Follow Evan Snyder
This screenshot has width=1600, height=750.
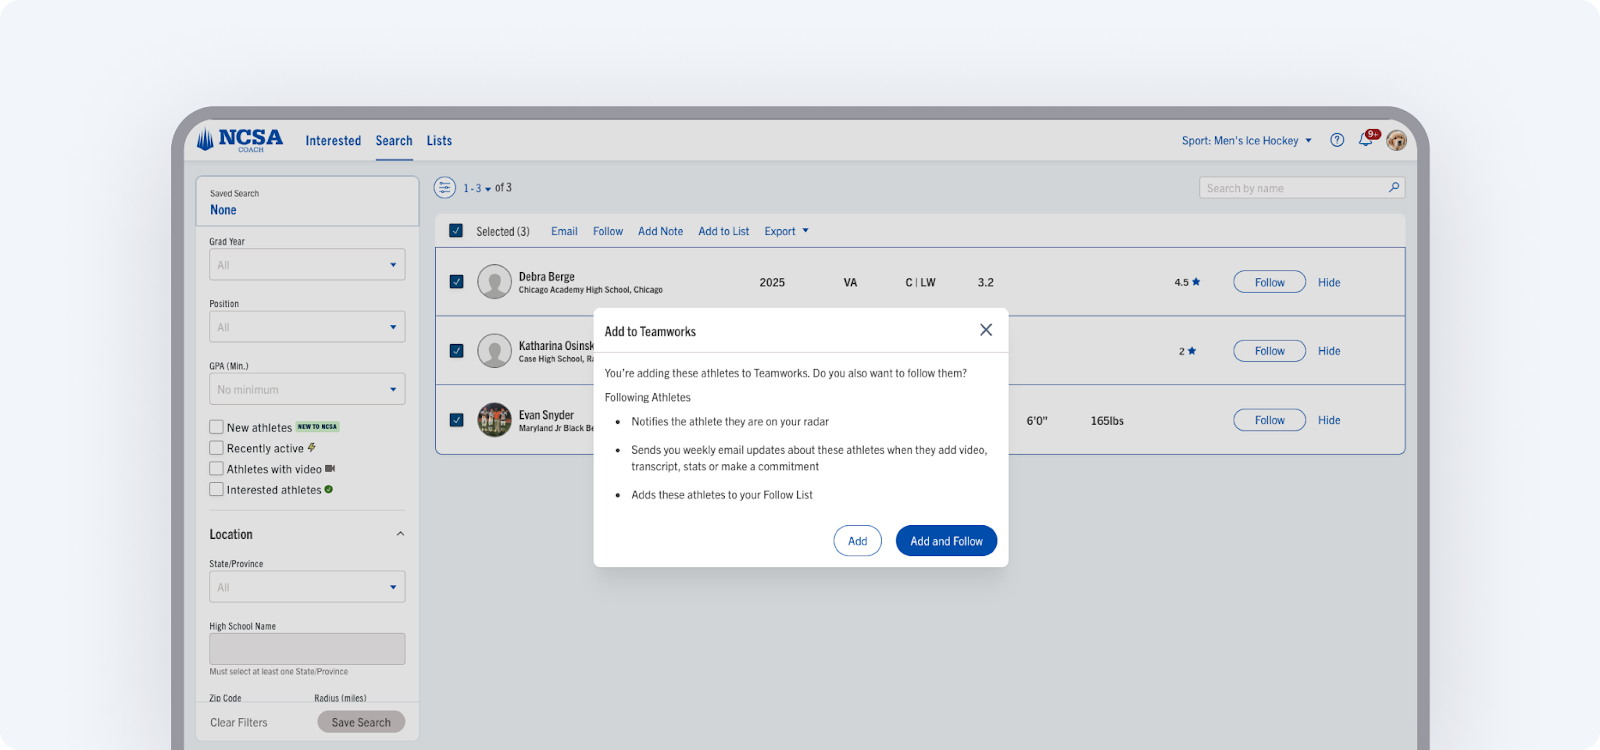(1269, 420)
